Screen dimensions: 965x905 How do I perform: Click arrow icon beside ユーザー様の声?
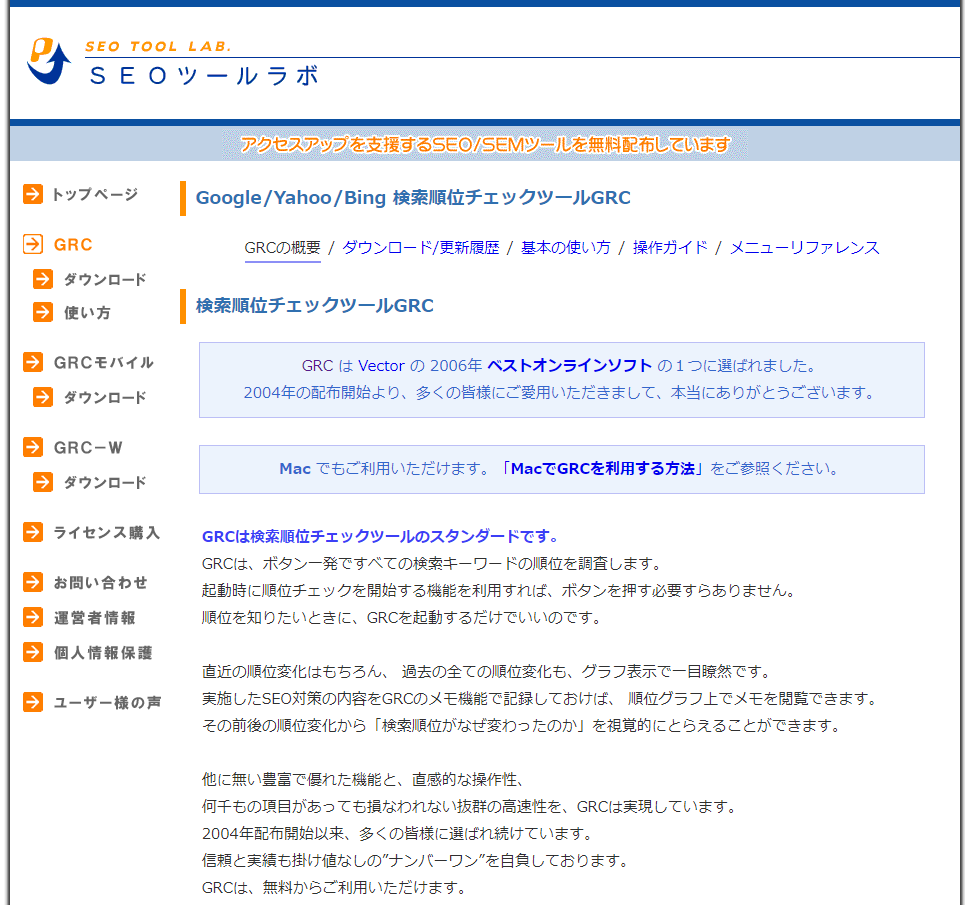[33, 702]
